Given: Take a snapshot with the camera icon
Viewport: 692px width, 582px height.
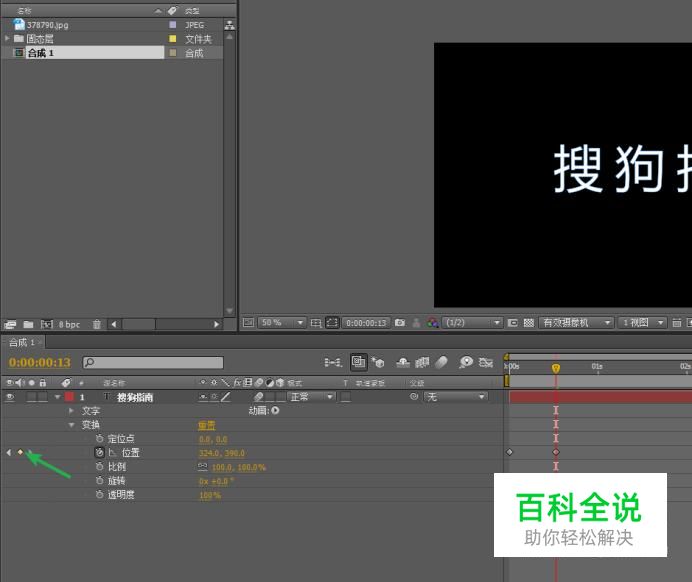Looking at the screenshot, I should (400, 323).
